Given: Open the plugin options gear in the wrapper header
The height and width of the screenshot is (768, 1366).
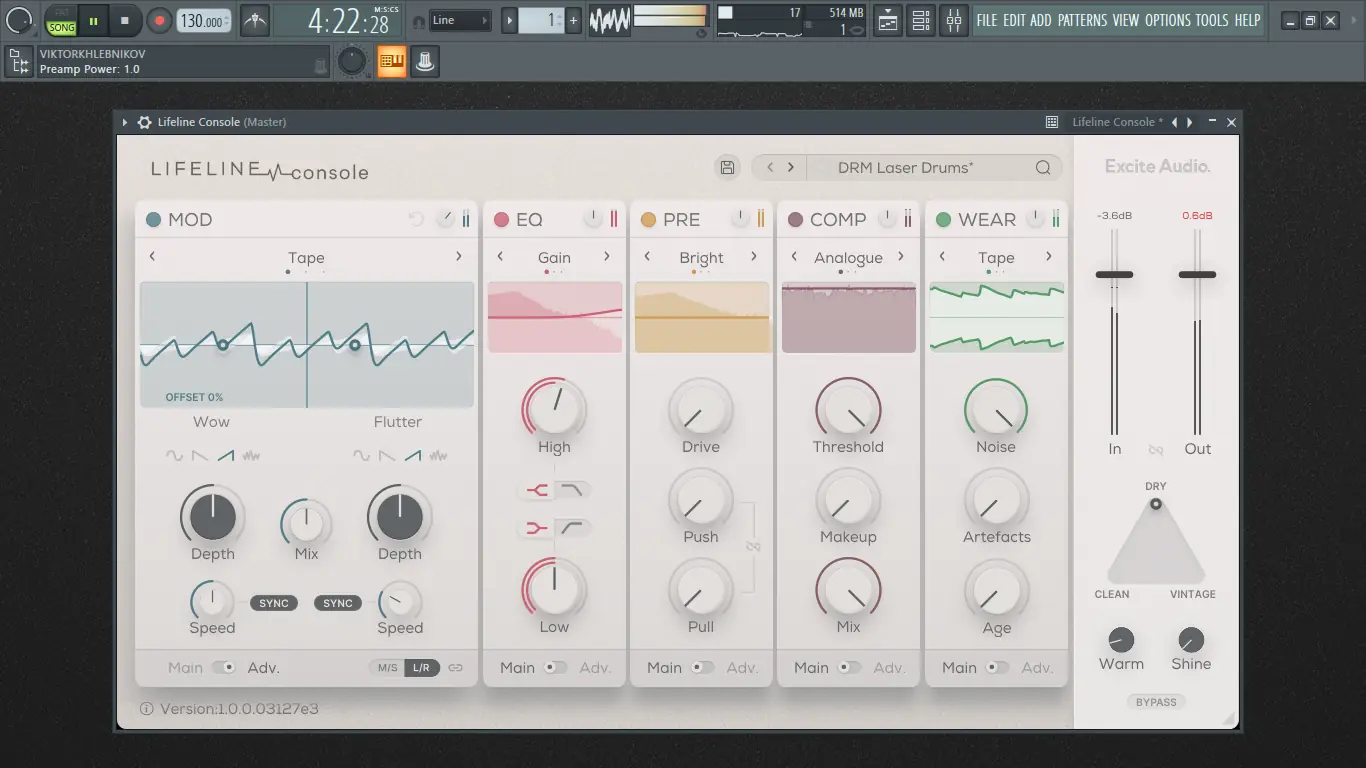Looking at the screenshot, I should click(144, 122).
